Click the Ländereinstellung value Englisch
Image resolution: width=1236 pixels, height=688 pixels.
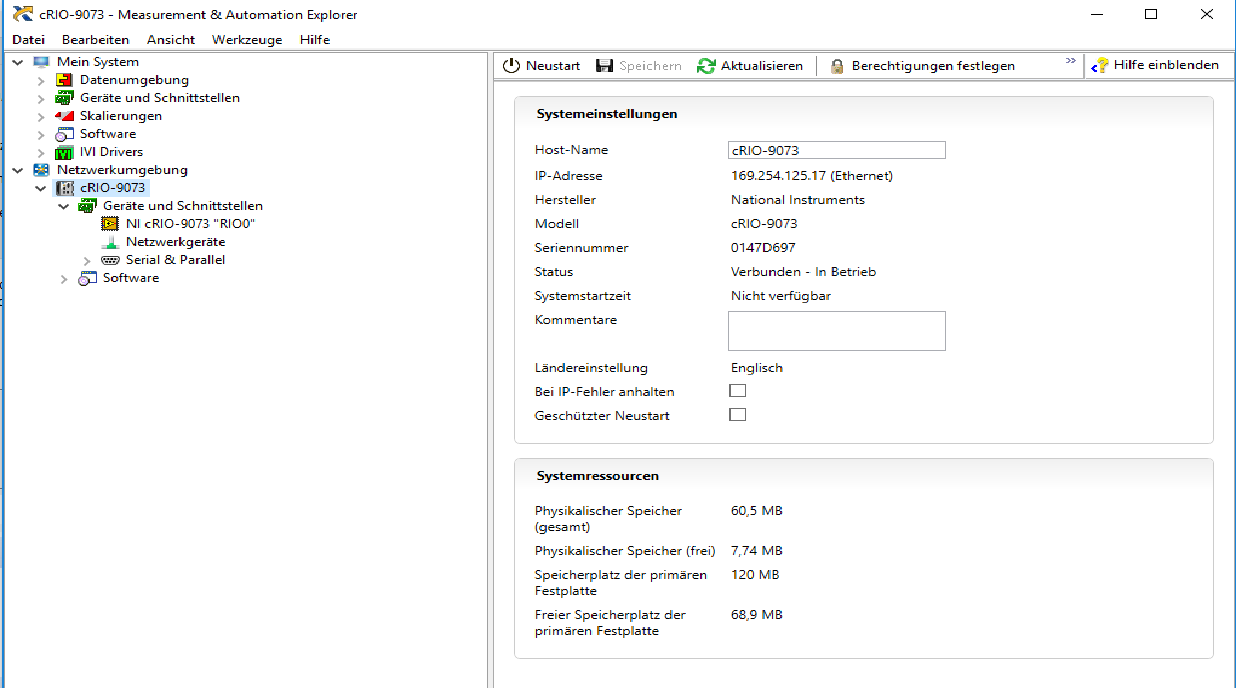(x=757, y=368)
